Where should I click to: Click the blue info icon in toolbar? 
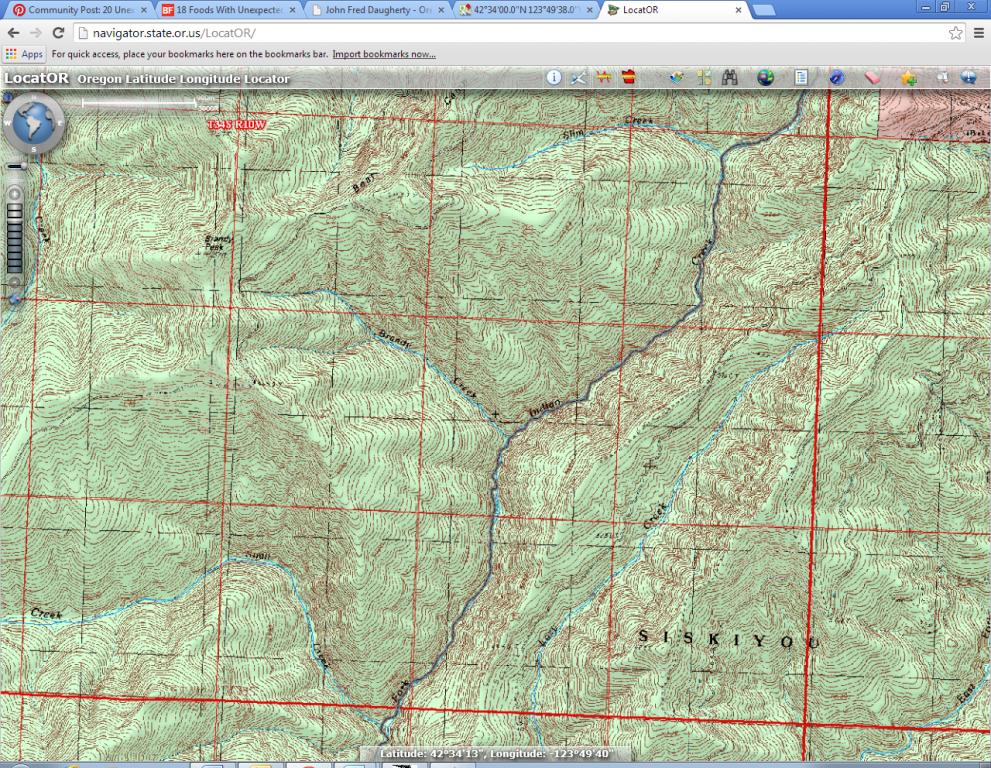pos(553,78)
